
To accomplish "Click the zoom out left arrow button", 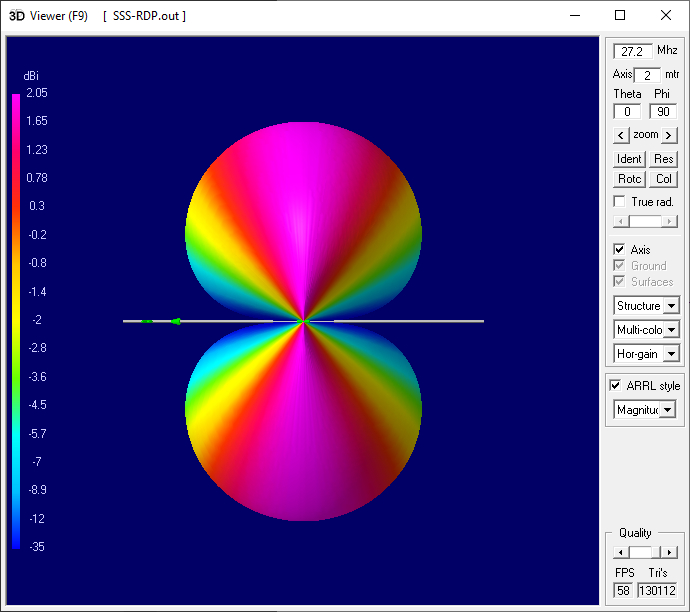I will coord(621,135).
